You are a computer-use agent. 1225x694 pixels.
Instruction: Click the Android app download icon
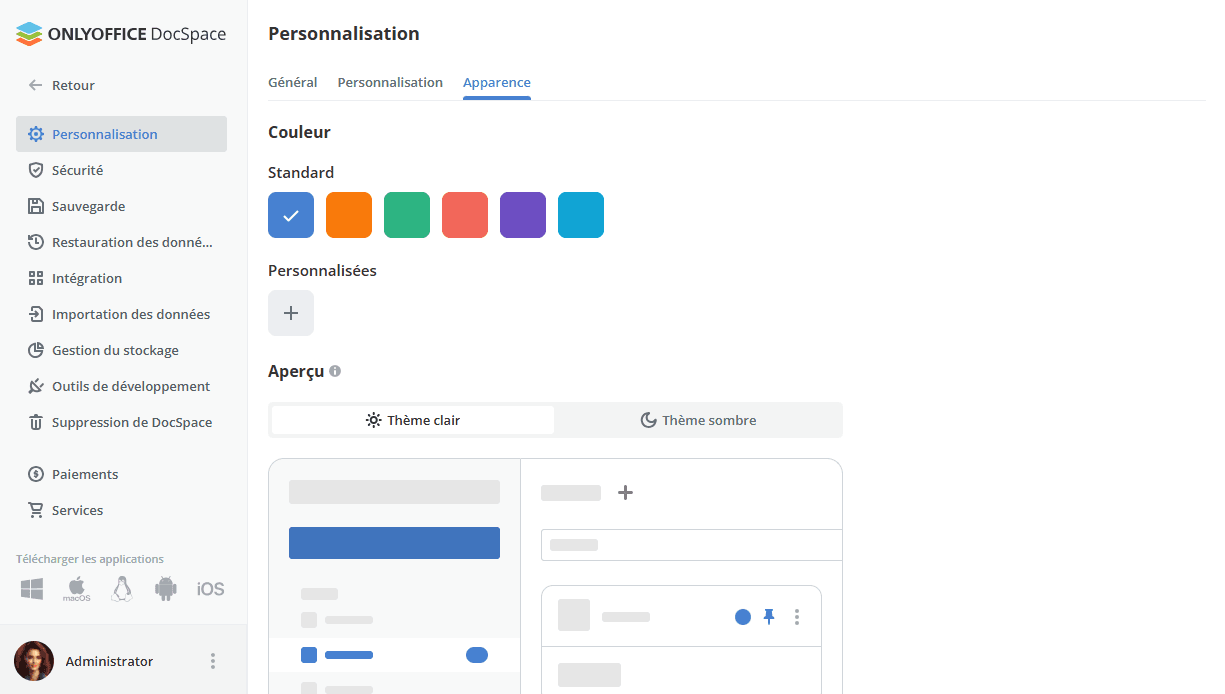[166, 589]
